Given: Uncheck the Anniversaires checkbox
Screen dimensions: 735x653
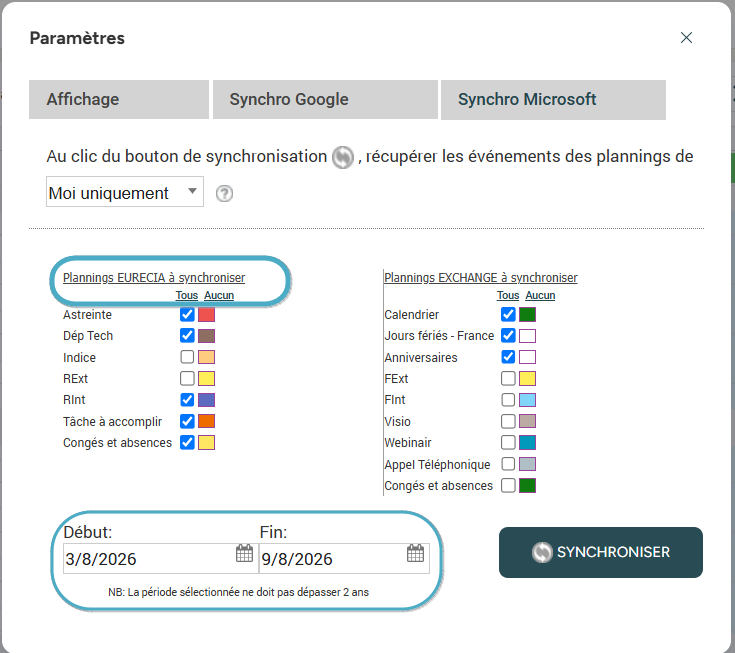Looking at the screenshot, I should coord(508,357).
